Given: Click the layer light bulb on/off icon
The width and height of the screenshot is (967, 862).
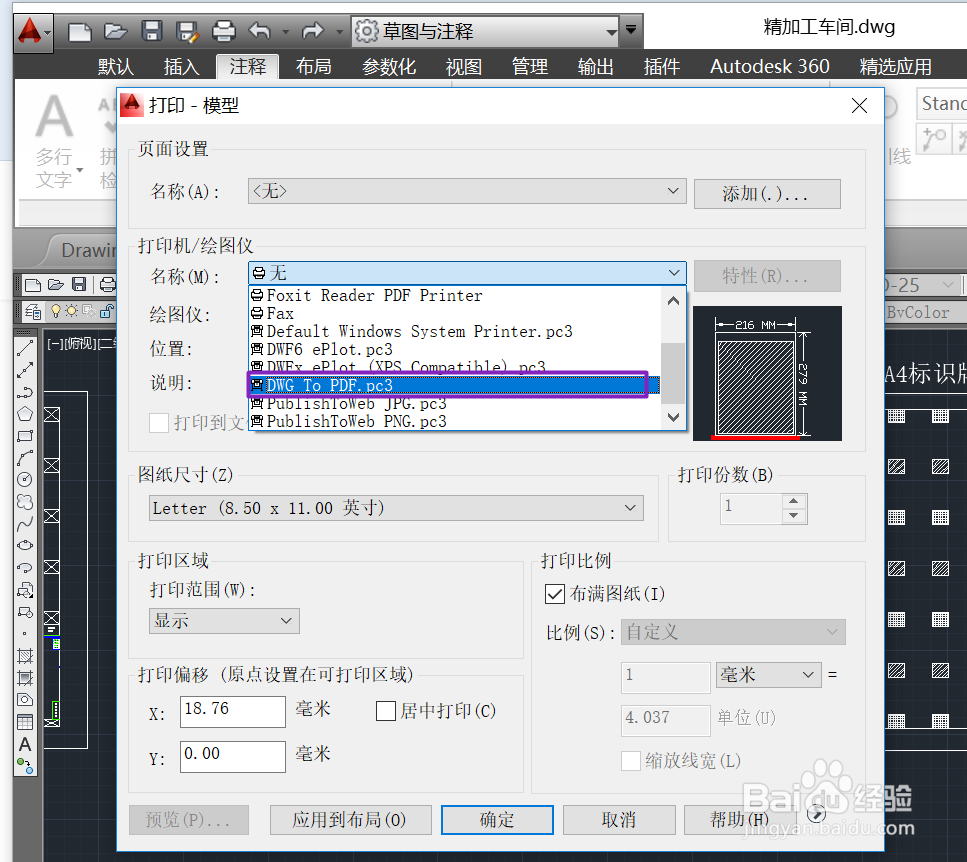Looking at the screenshot, I should (56, 311).
